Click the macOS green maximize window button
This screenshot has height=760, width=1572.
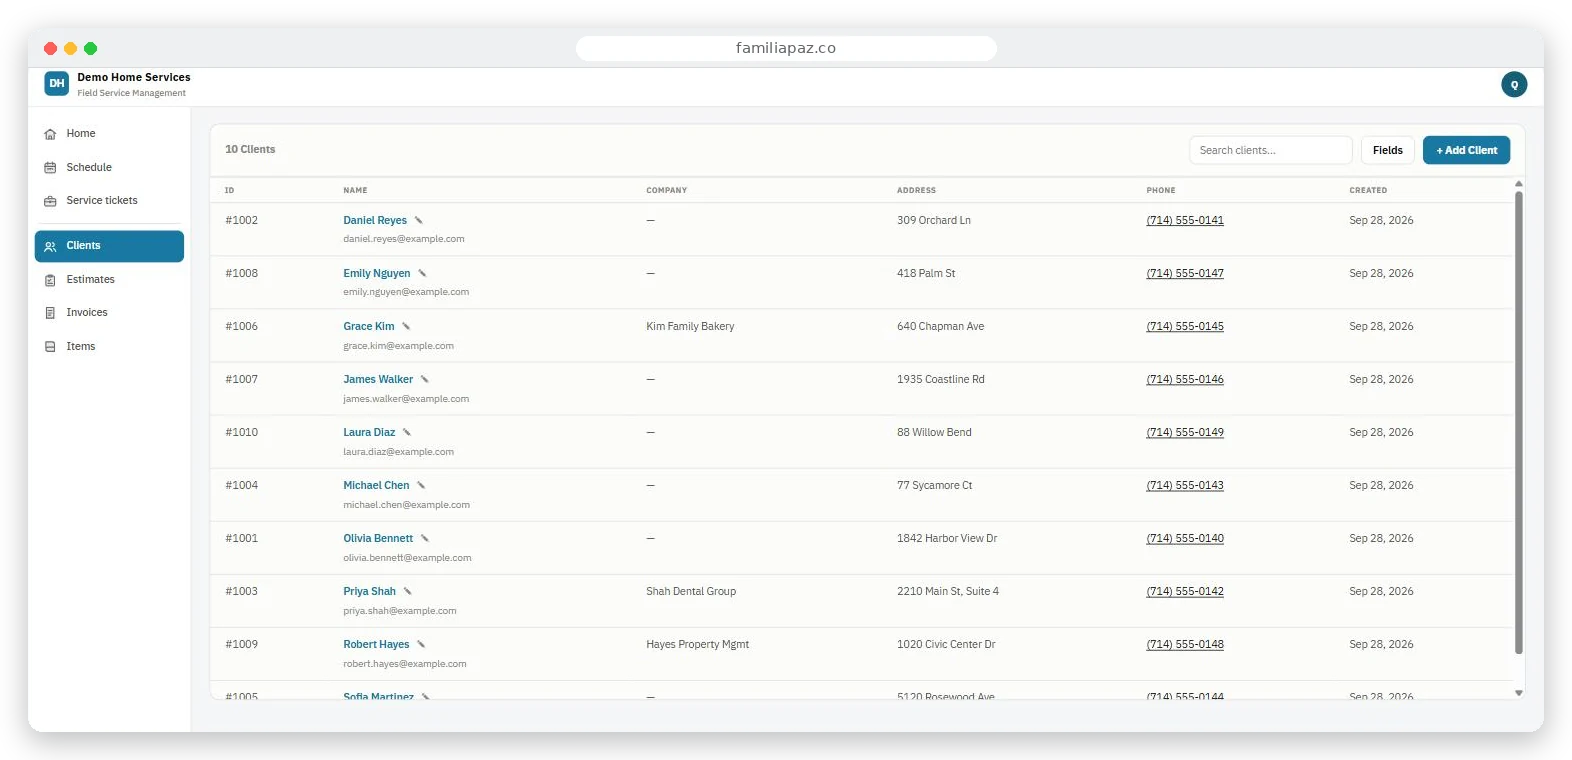point(90,48)
